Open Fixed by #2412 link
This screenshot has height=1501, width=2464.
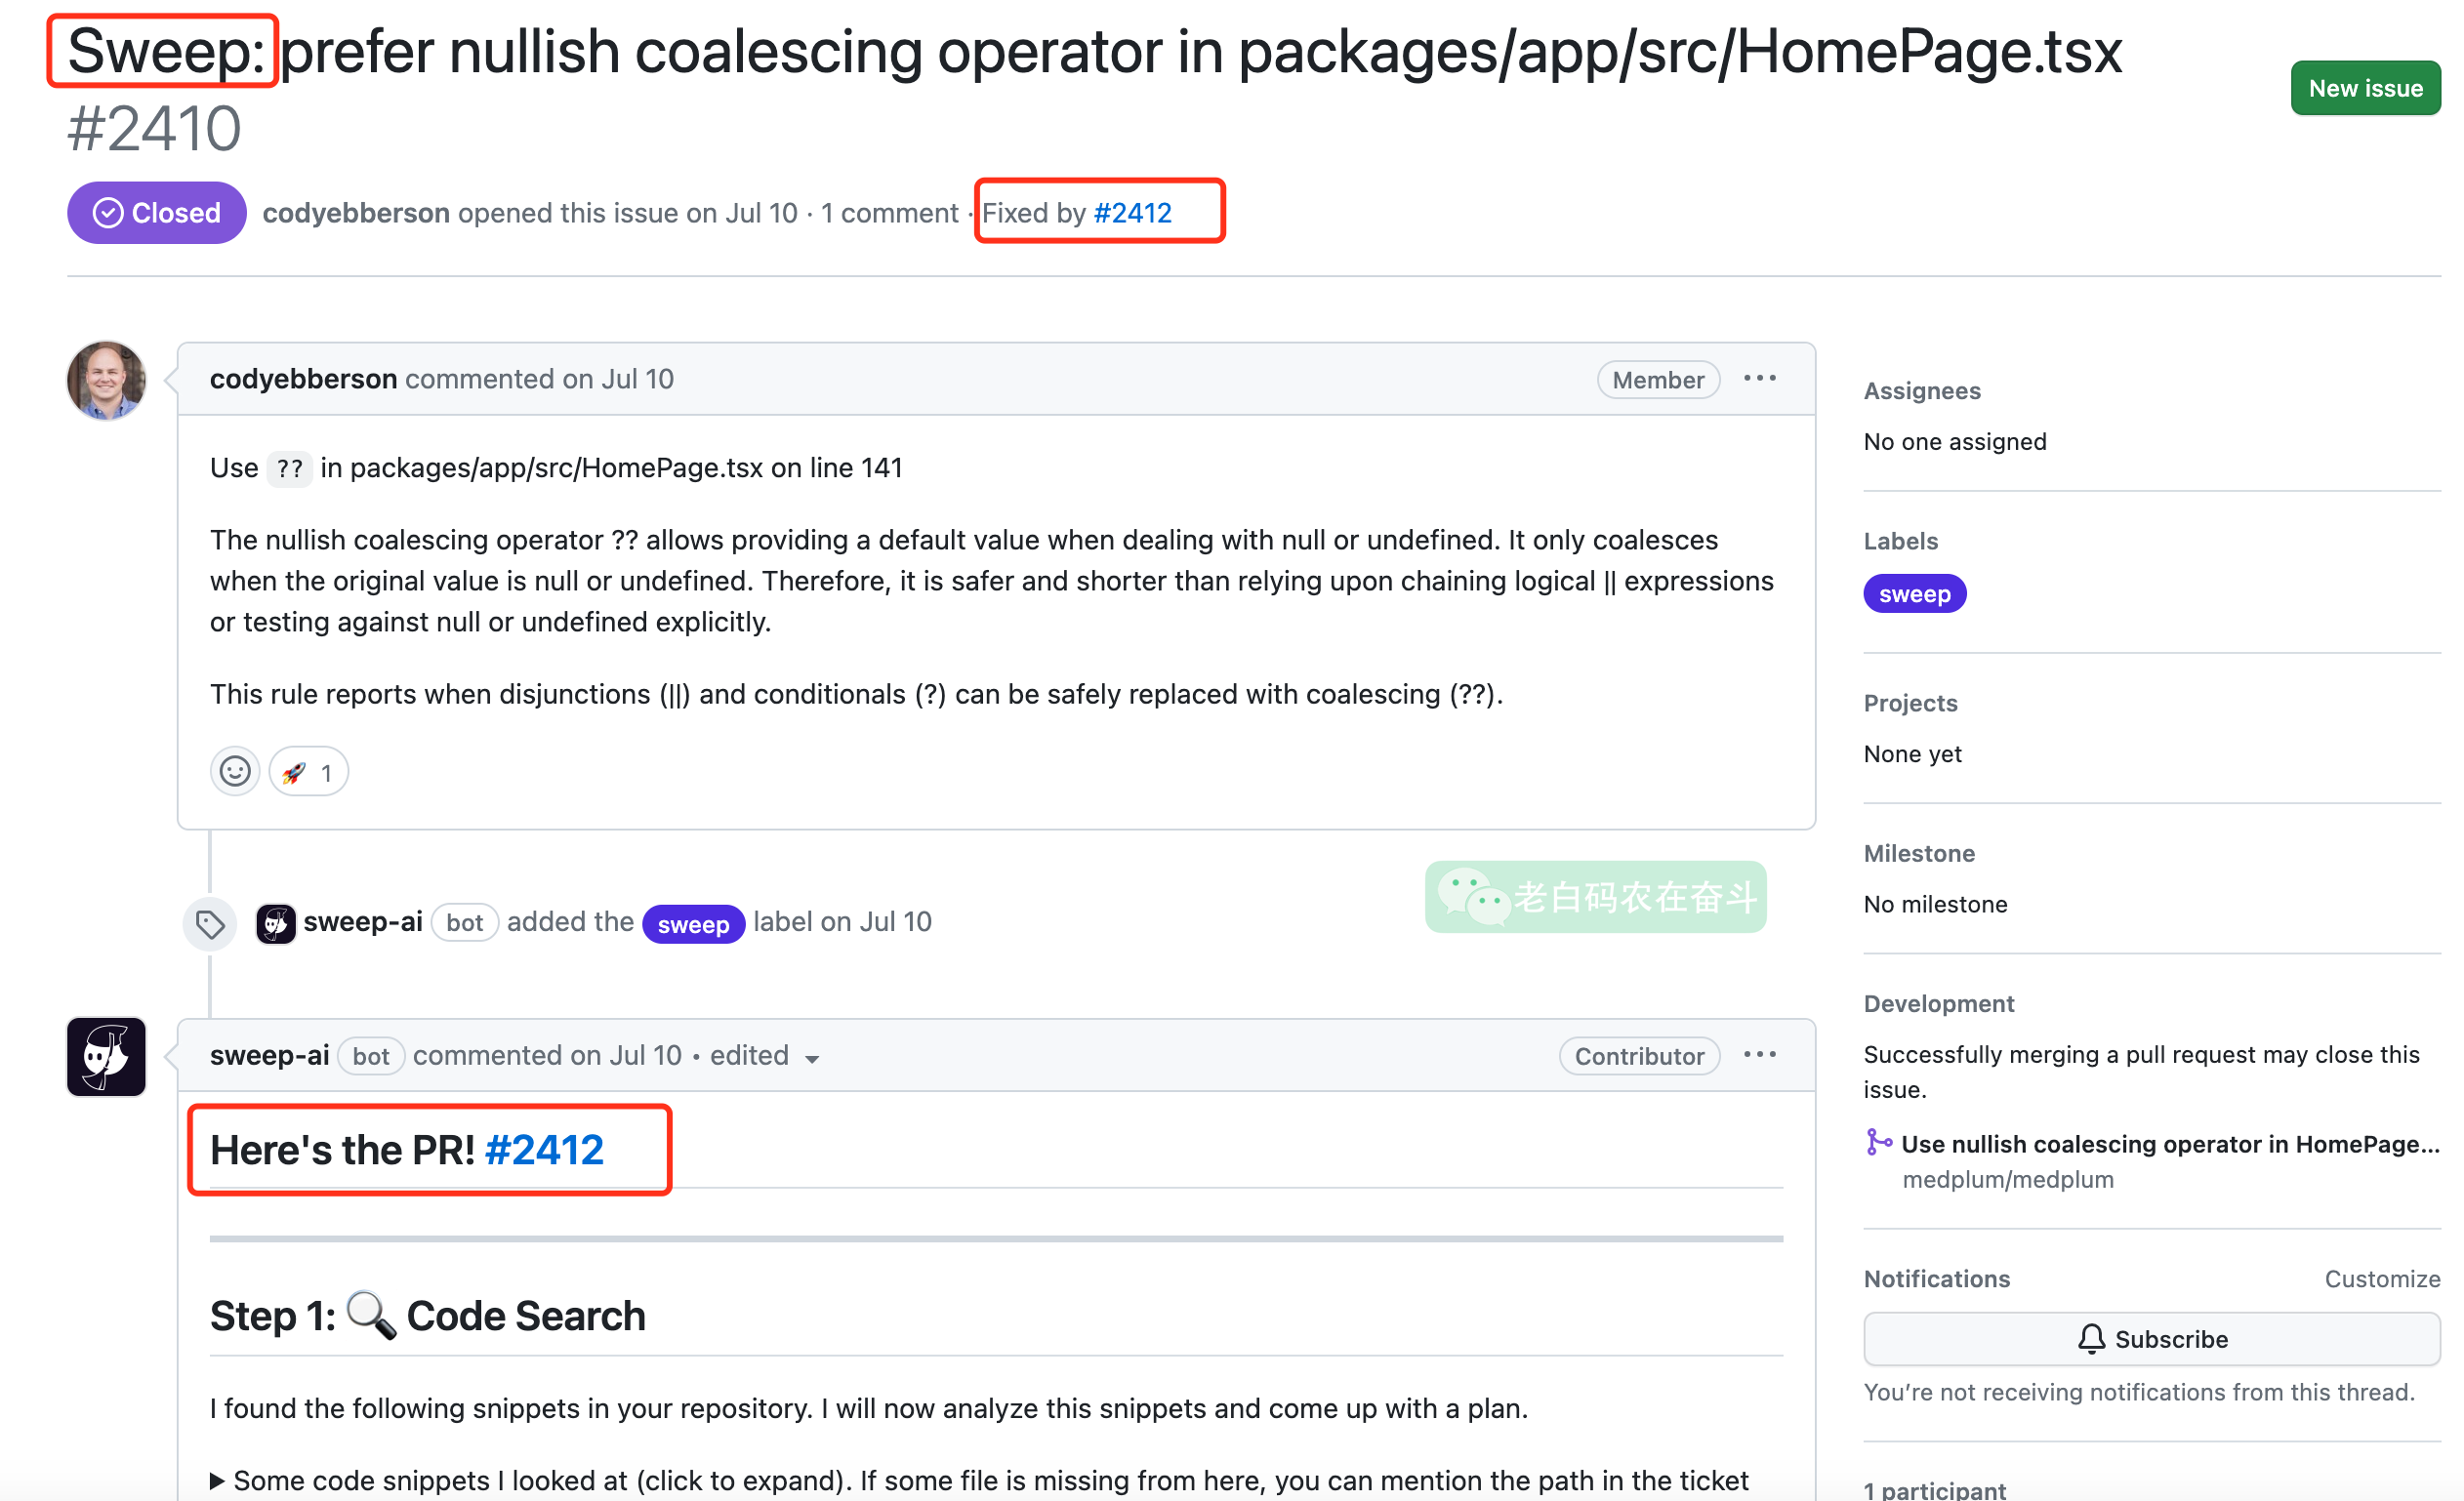point(1132,213)
